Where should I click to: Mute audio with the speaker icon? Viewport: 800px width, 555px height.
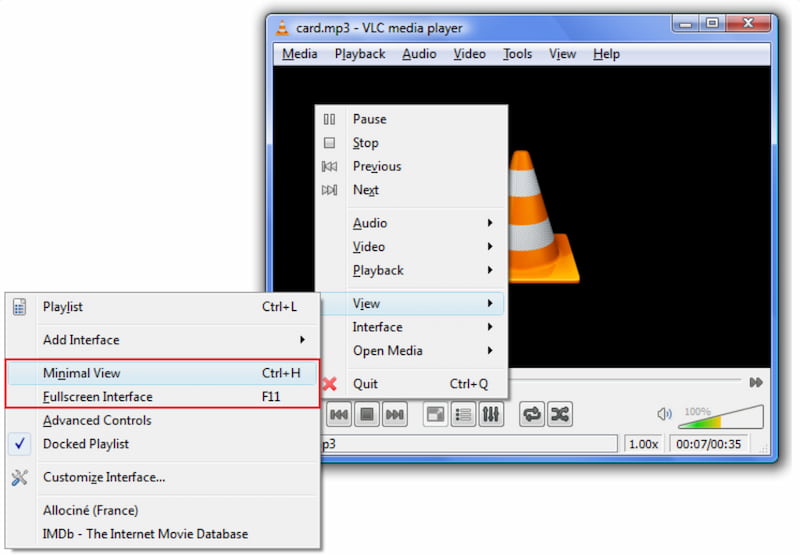(x=664, y=414)
